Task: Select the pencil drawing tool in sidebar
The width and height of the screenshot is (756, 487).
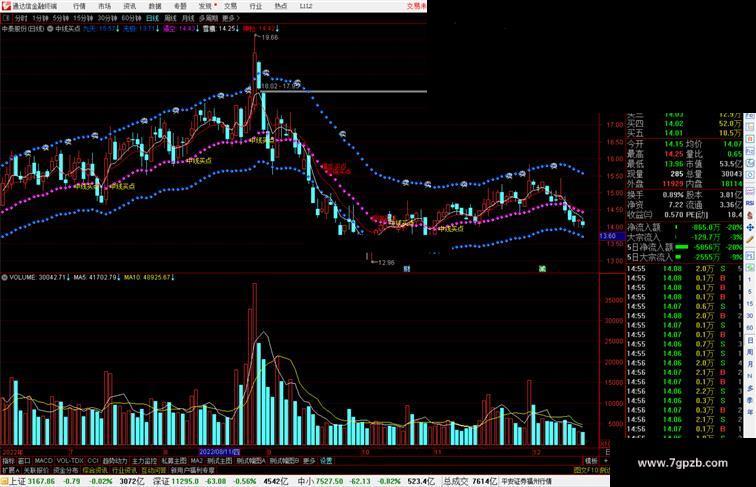Action: click(750, 239)
